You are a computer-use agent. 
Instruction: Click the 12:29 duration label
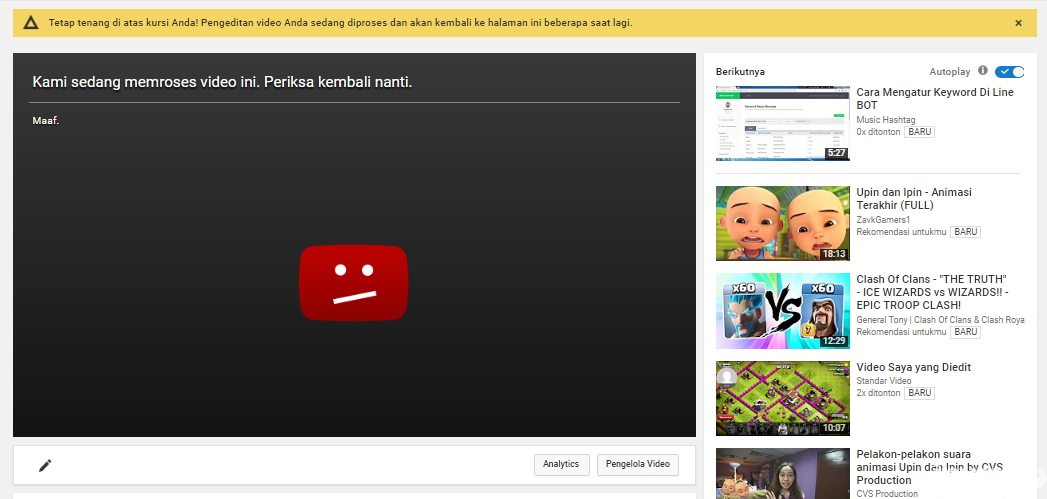834,341
